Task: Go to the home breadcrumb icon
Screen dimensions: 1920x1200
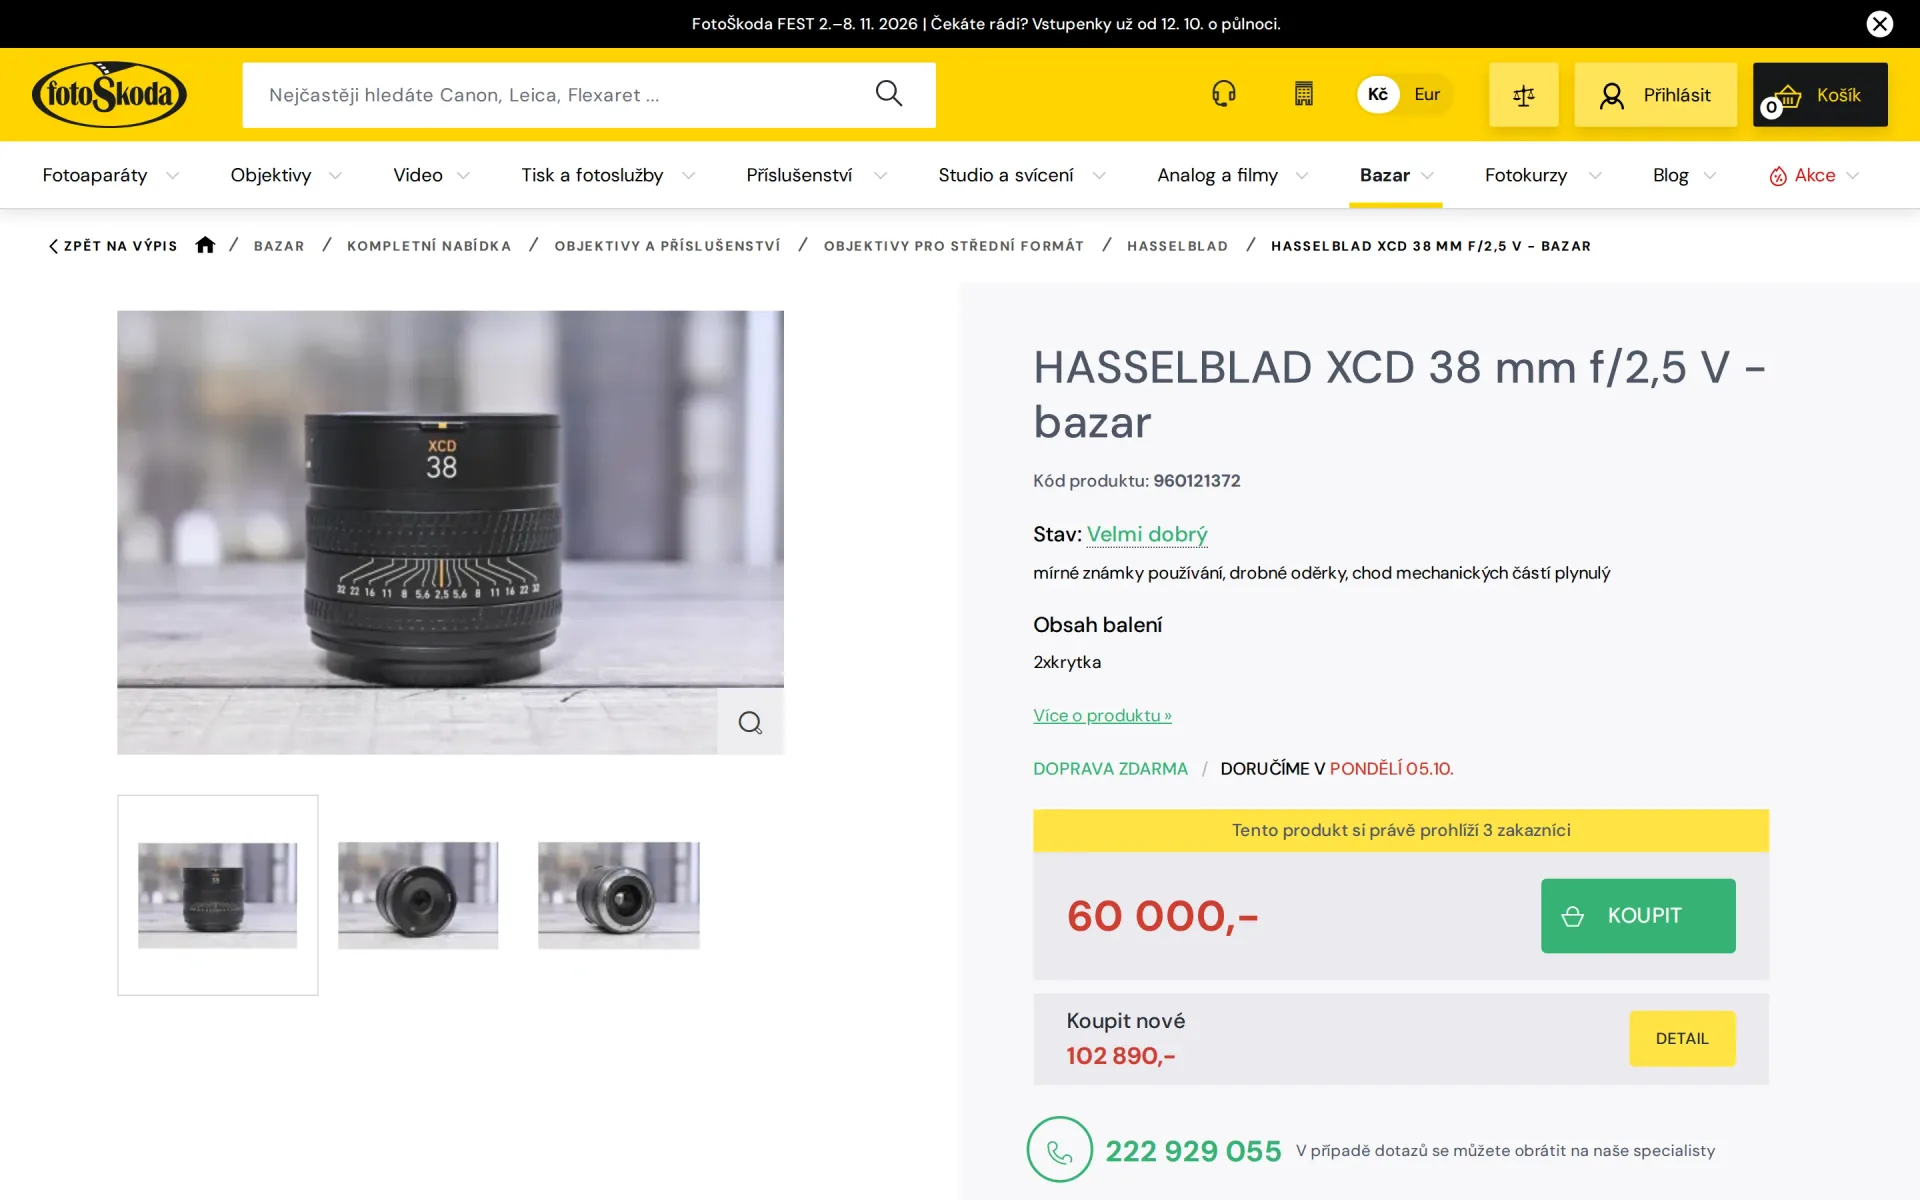Action: [205, 245]
